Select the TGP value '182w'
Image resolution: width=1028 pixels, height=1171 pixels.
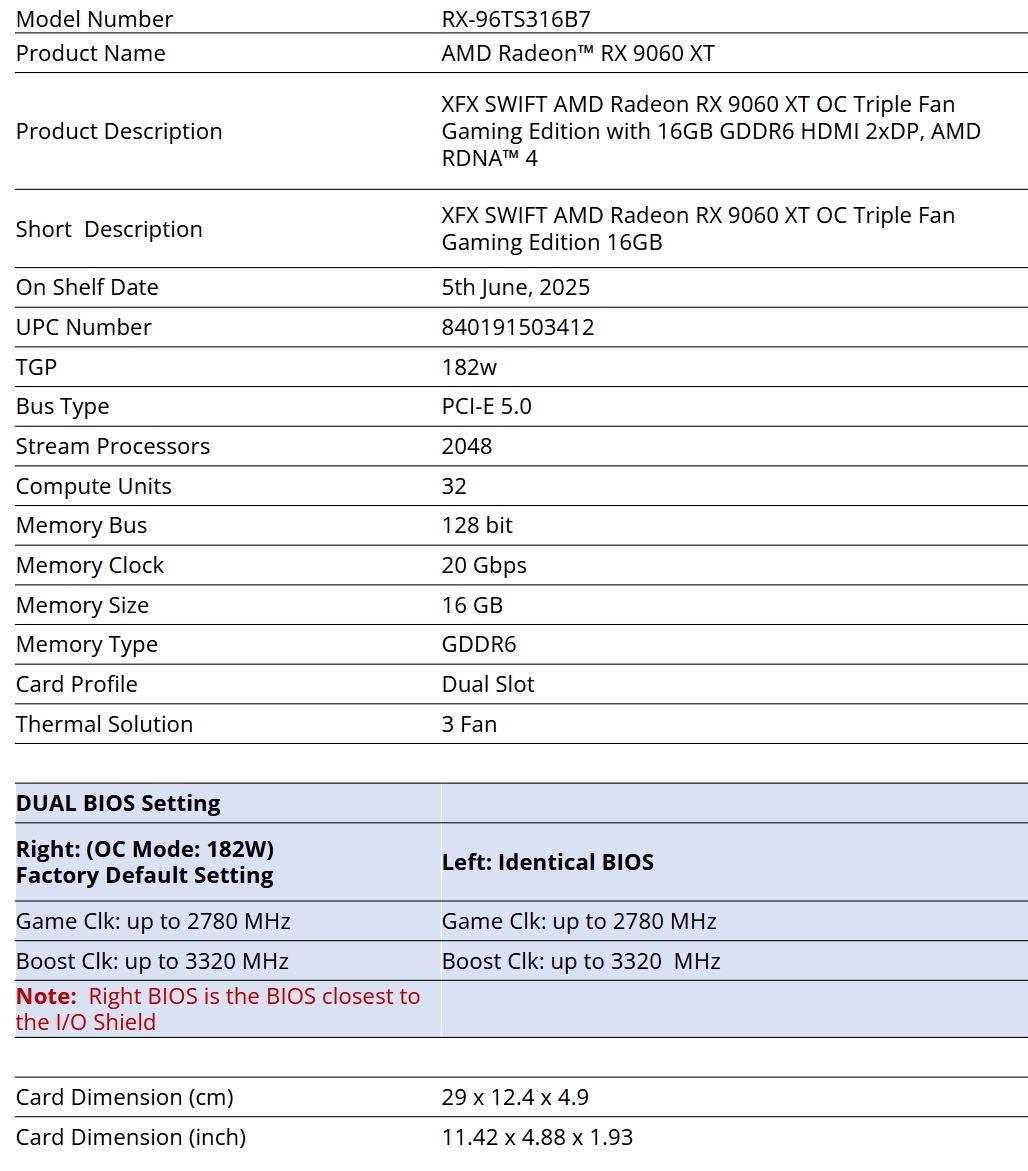[x=469, y=367]
